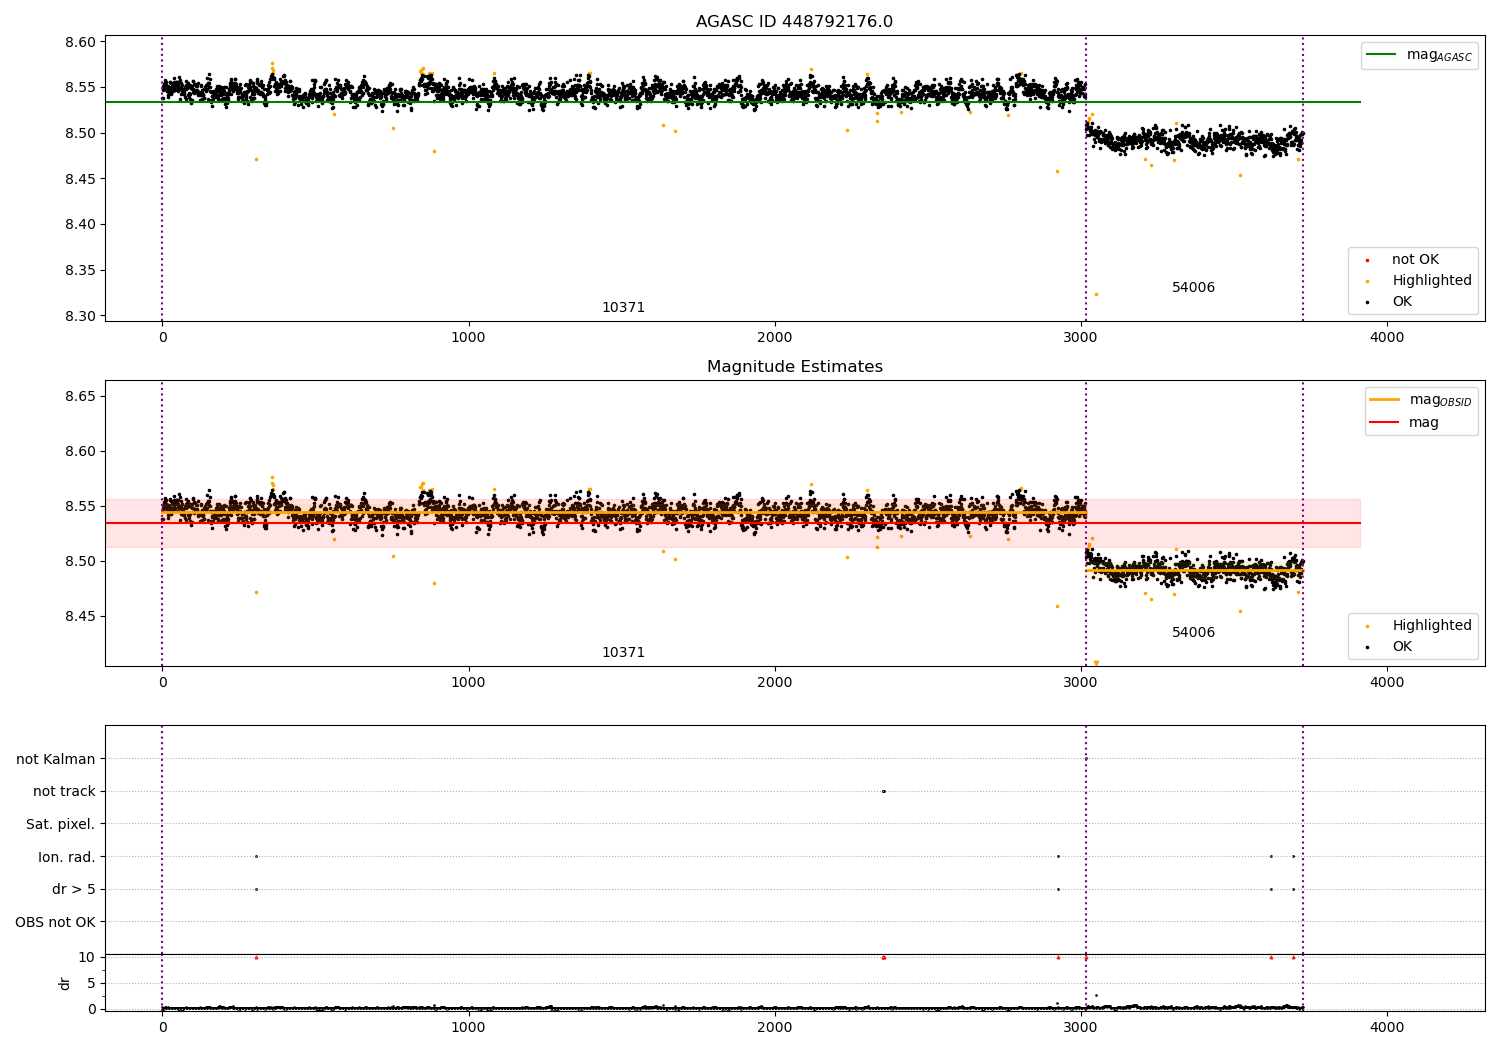
Task: Click the 10371 label in middle plot
Action: click(623, 653)
